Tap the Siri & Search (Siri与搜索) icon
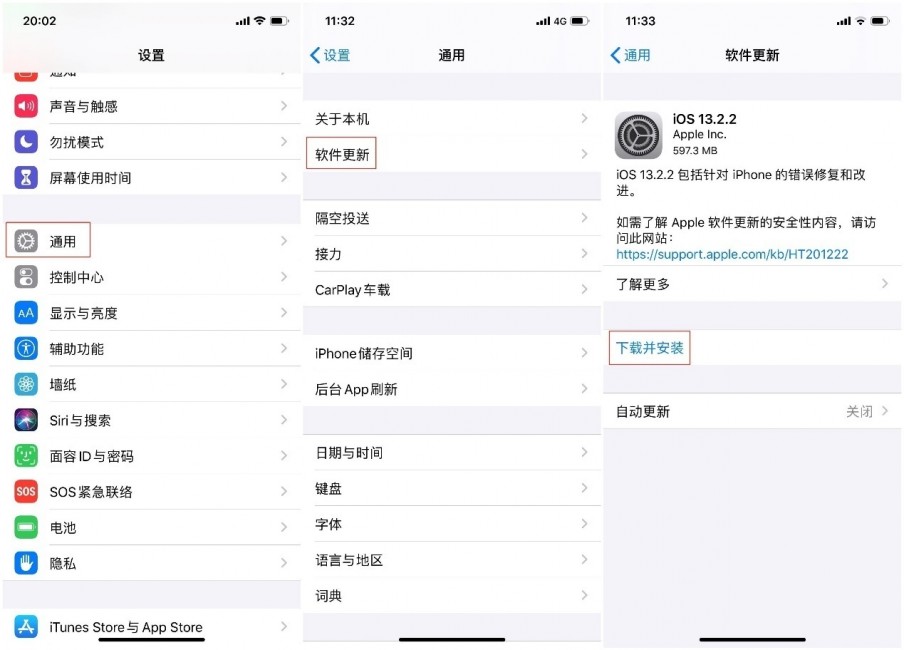This screenshot has width=904, height=650. 26,420
